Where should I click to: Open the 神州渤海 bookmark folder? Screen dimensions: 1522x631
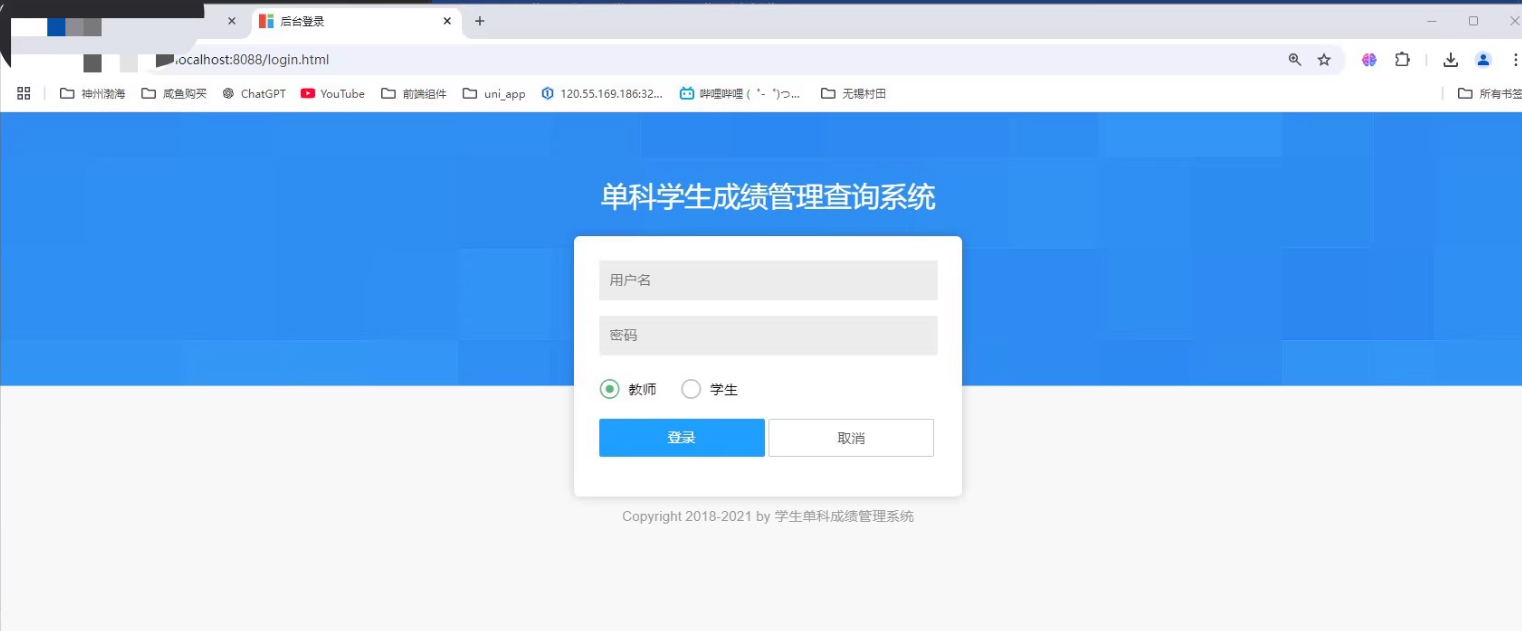(93, 94)
